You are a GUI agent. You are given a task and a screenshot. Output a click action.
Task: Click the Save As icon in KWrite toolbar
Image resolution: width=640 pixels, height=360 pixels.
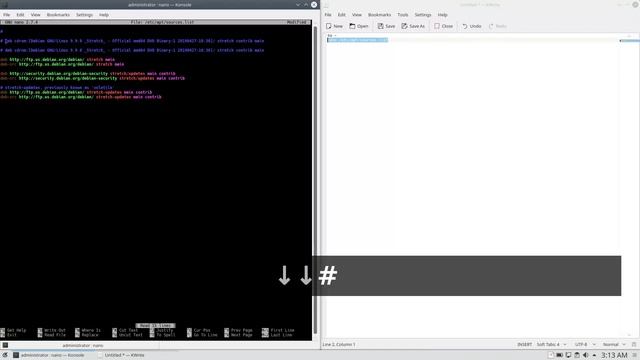tap(404, 26)
